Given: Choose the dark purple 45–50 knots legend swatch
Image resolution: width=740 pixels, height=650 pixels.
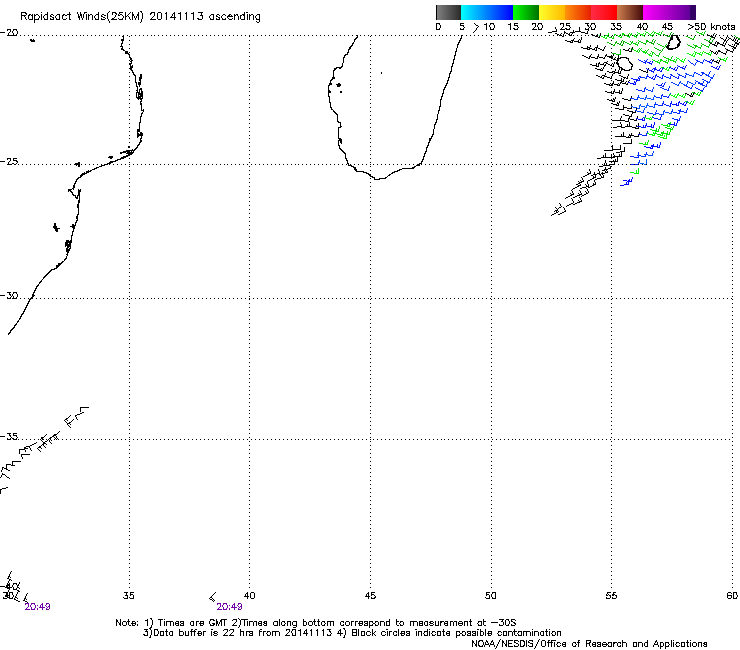Looking at the screenshot, I should 682,12.
